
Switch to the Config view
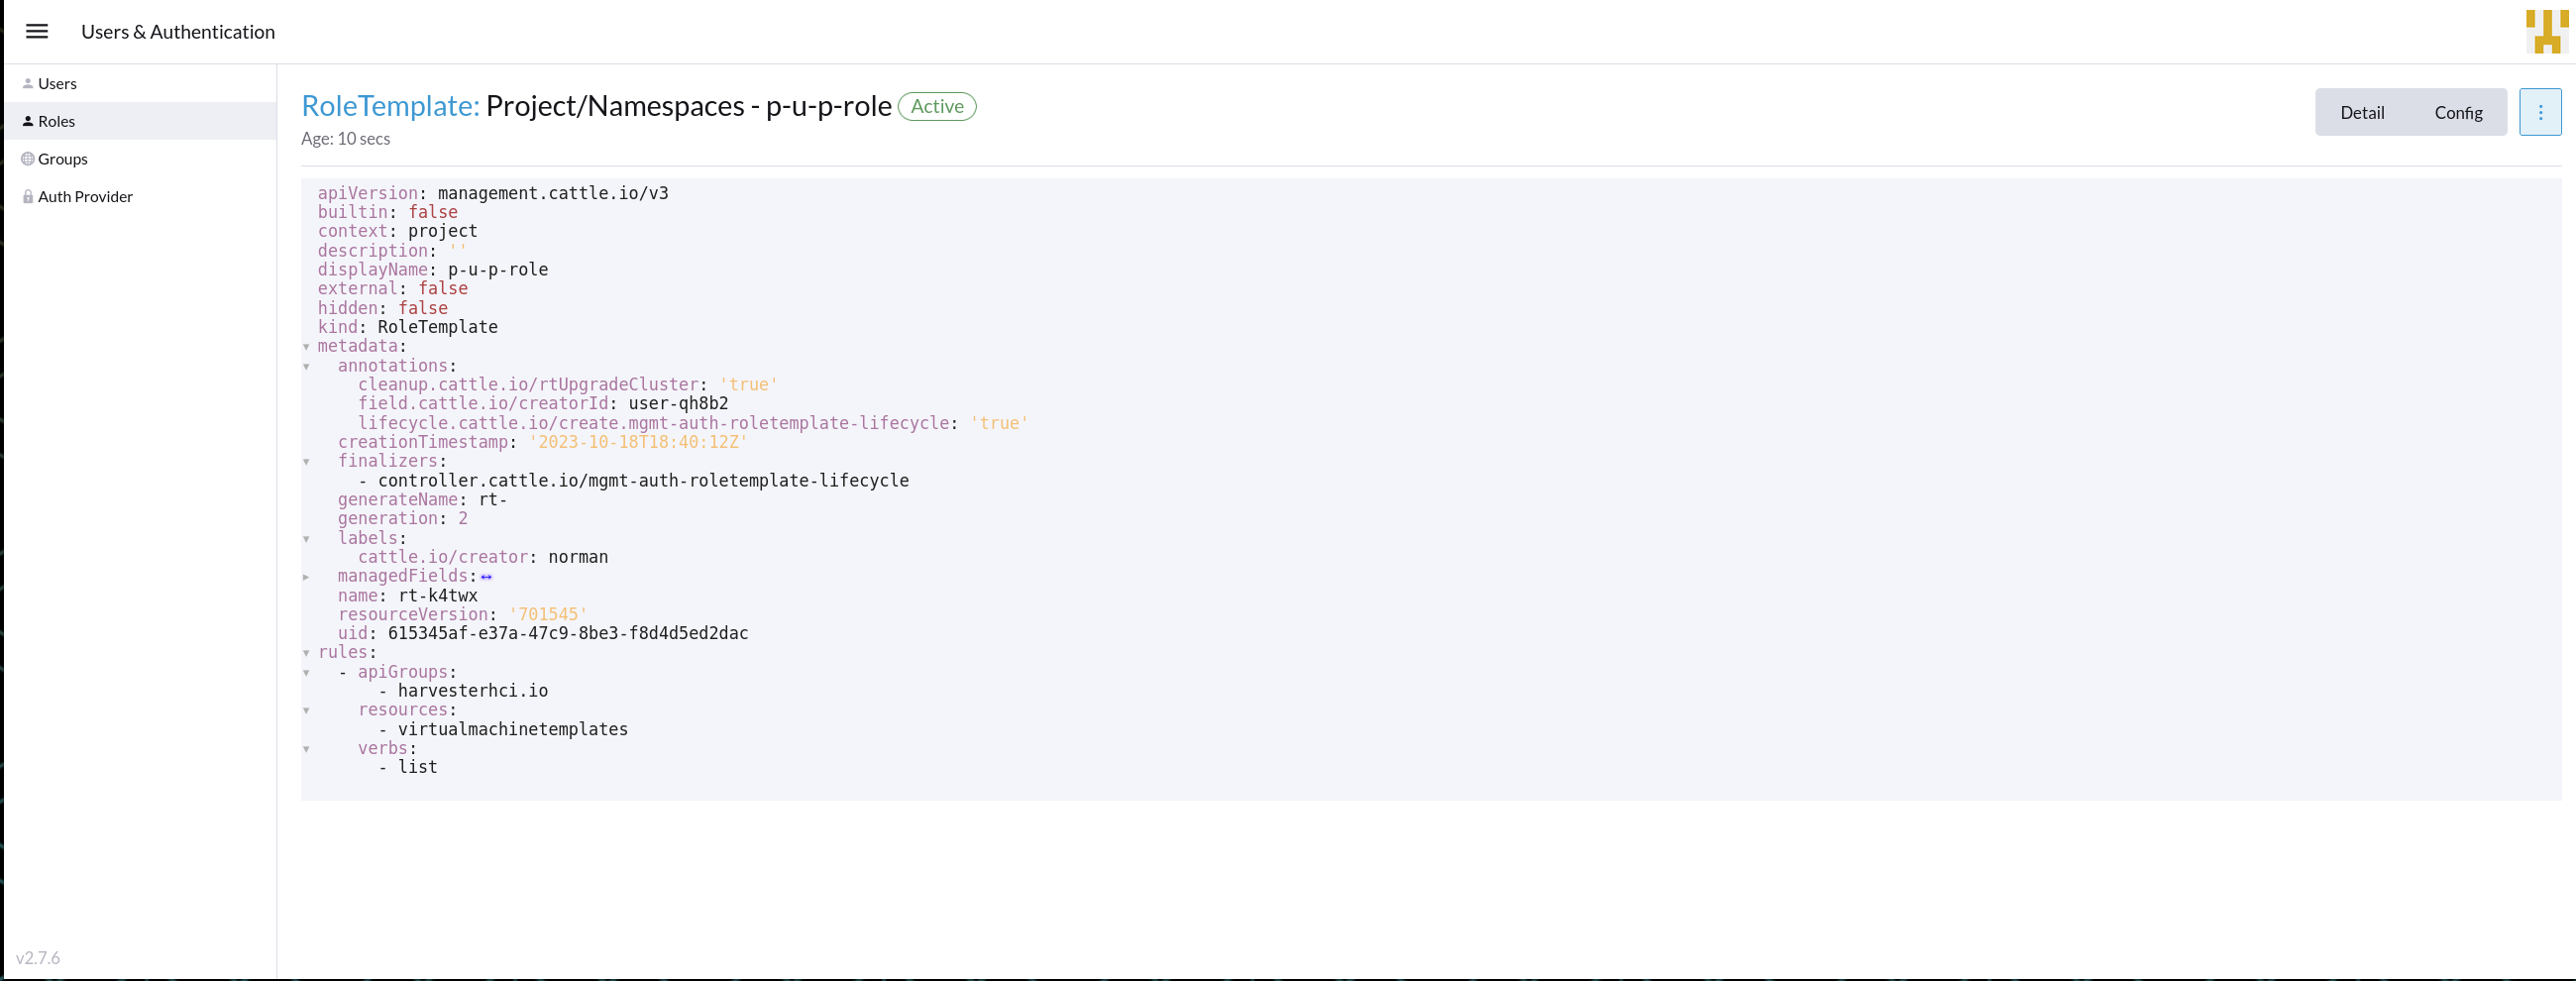[2459, 112]
